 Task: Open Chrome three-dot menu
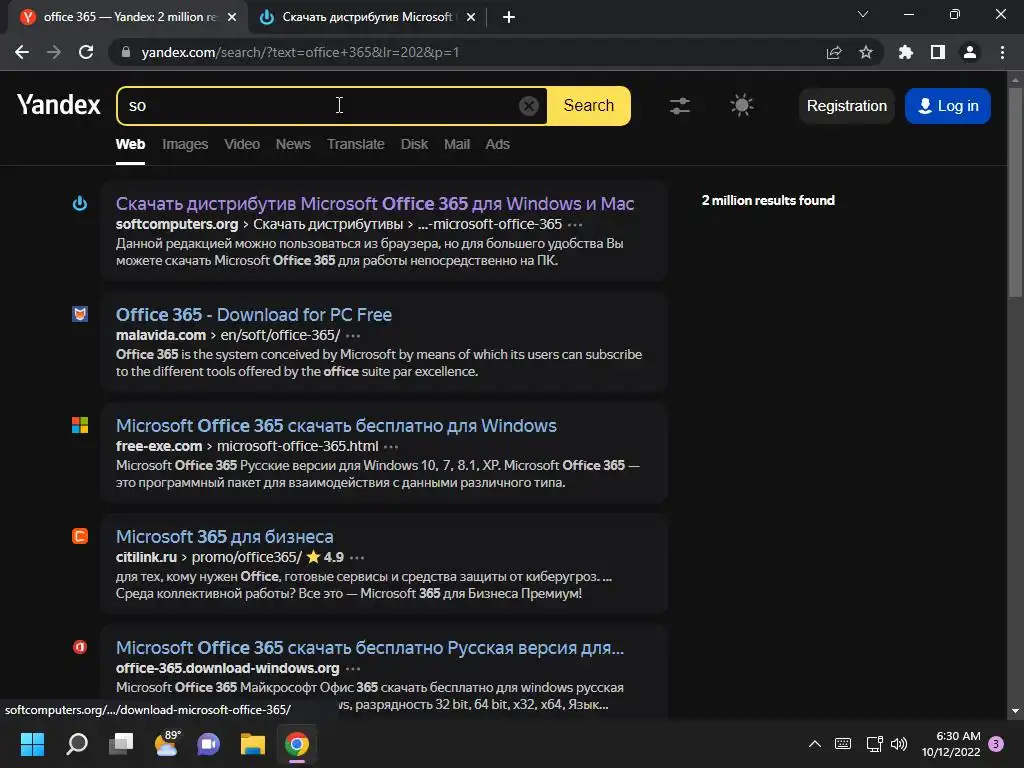click(1002, 52)
